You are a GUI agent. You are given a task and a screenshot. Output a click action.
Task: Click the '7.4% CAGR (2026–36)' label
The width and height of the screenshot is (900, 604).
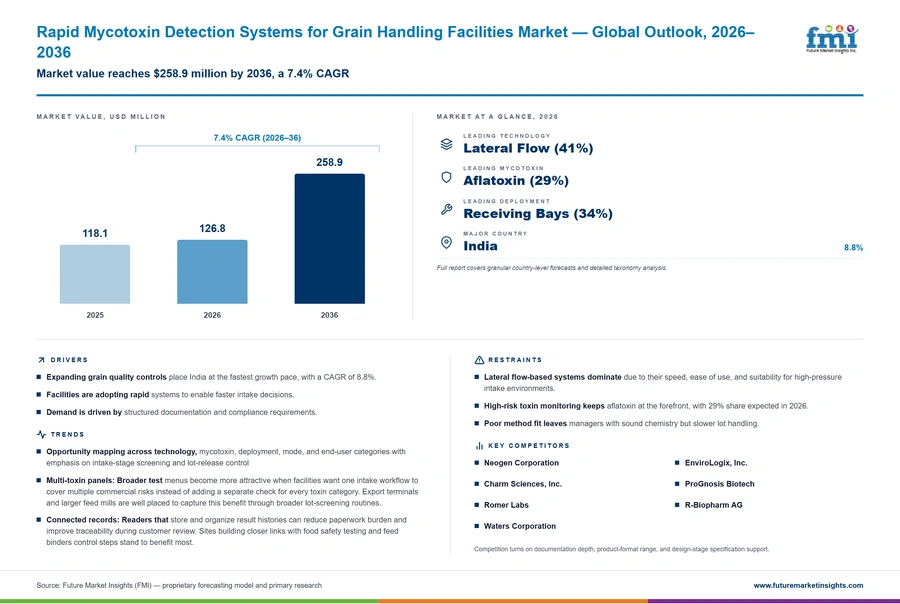(257, 138)
